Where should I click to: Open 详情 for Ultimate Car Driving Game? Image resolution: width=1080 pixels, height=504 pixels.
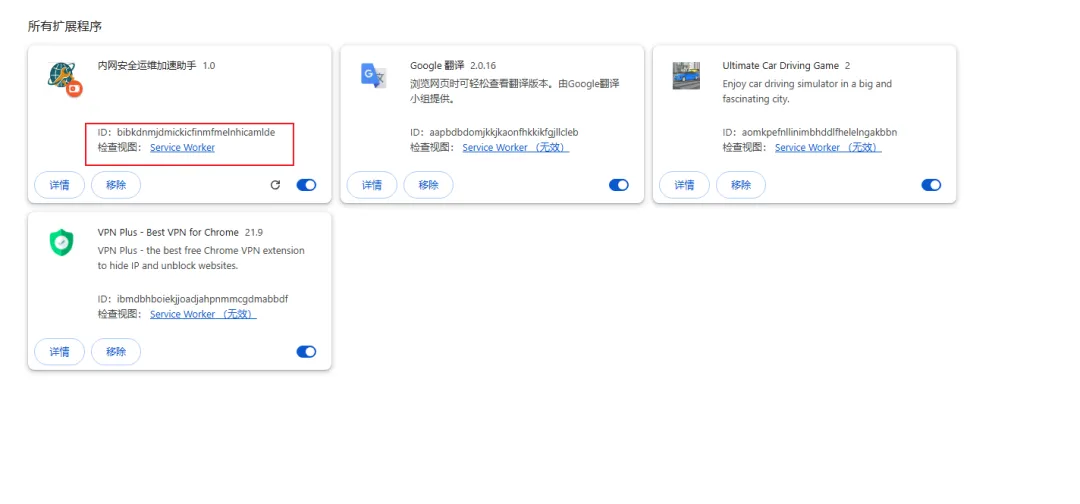(684, 185)
